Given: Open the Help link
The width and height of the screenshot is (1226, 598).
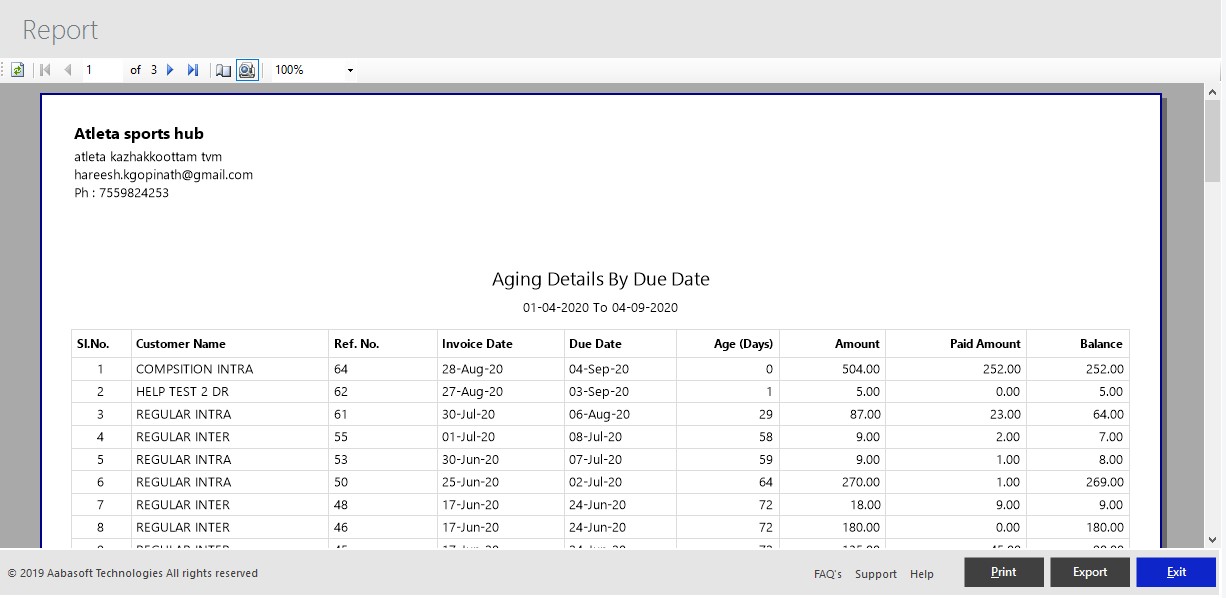Looking at the screenshot, I should (922, 574).
